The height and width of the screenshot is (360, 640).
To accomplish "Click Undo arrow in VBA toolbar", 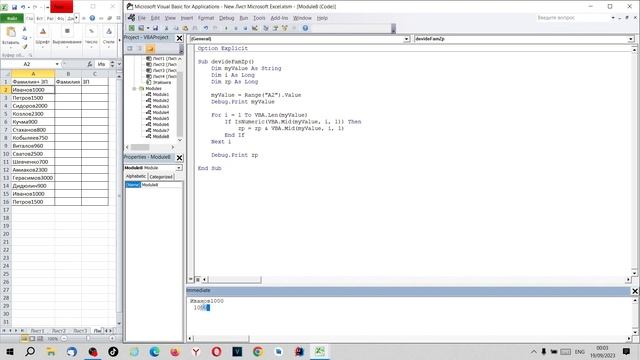I will click(206, 28).
